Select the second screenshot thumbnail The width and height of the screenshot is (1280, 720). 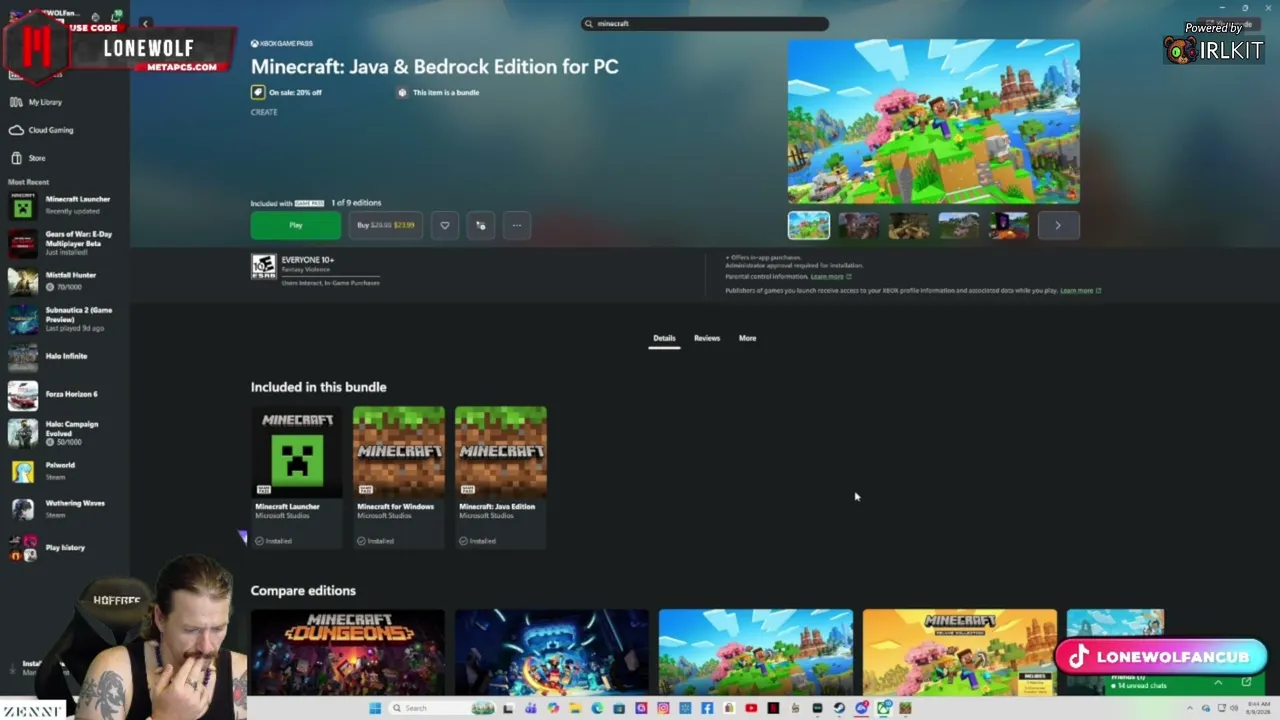point(859,225)
